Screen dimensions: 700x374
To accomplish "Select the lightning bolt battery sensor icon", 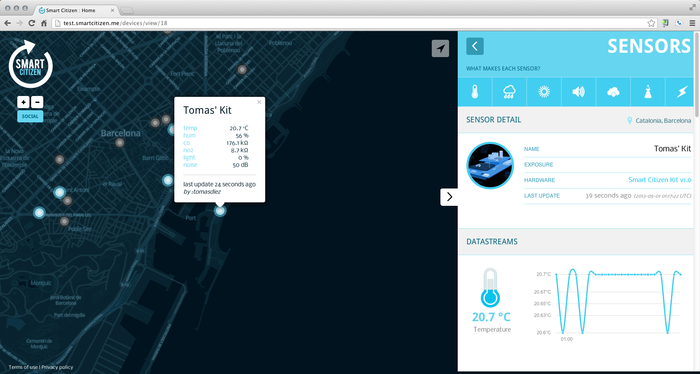I will point(682,92).
